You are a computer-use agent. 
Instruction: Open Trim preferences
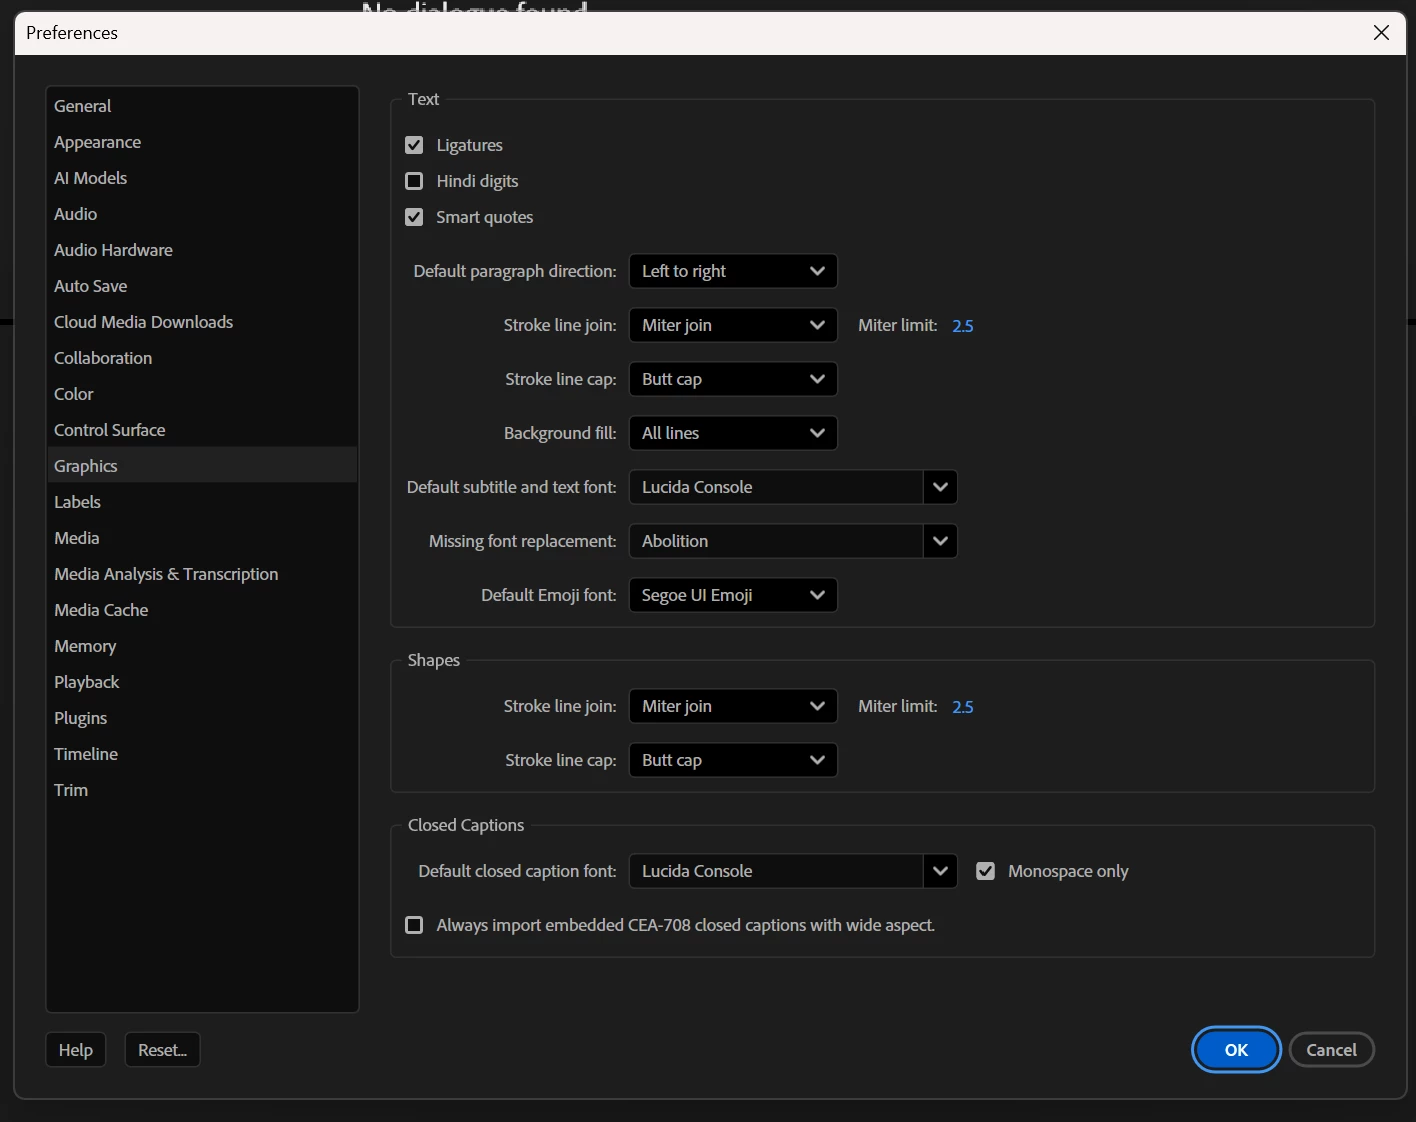202,790
